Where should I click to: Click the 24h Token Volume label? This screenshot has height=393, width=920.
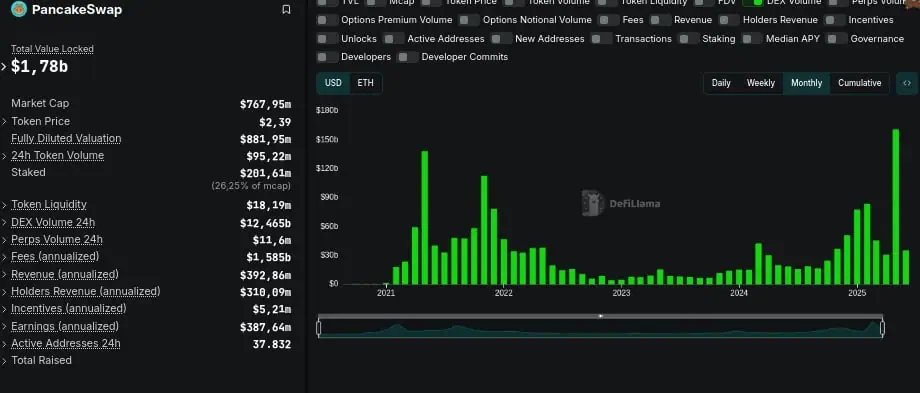58,155
